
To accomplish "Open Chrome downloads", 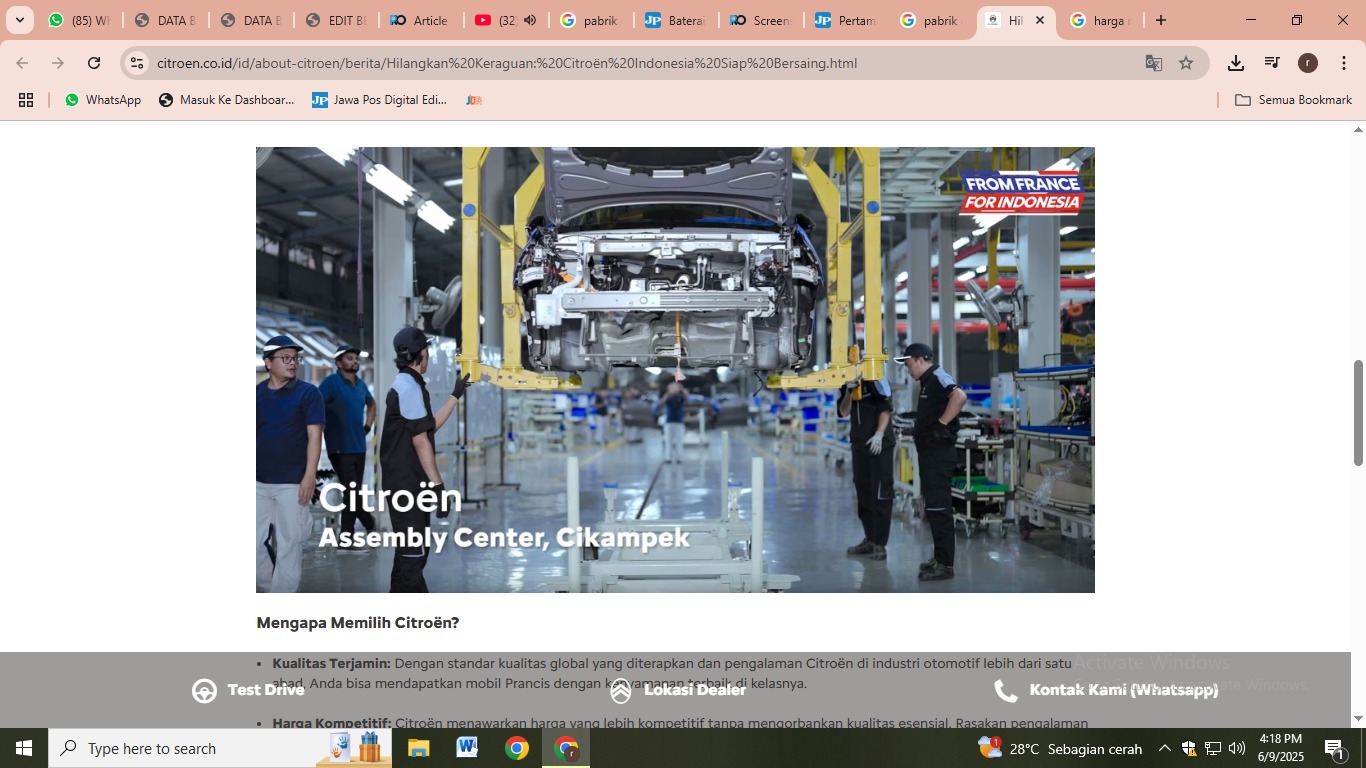I will [x=1236, y=63].
